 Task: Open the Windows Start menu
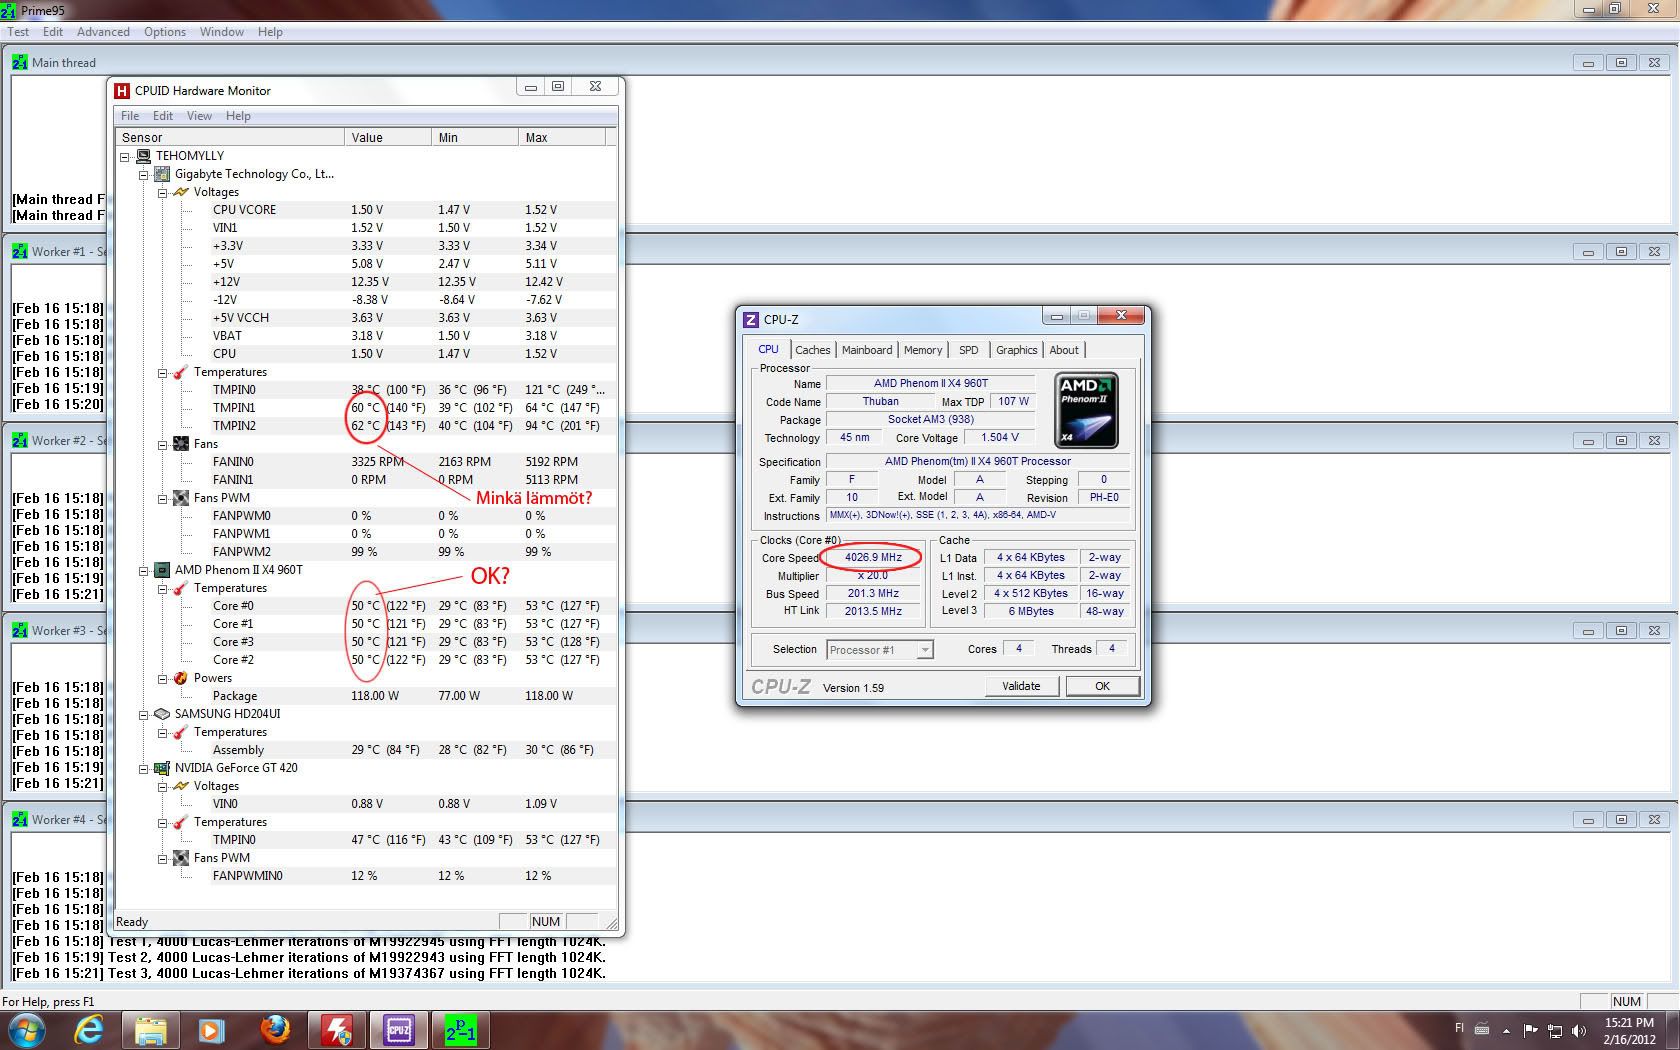(x=25, y=1029)
